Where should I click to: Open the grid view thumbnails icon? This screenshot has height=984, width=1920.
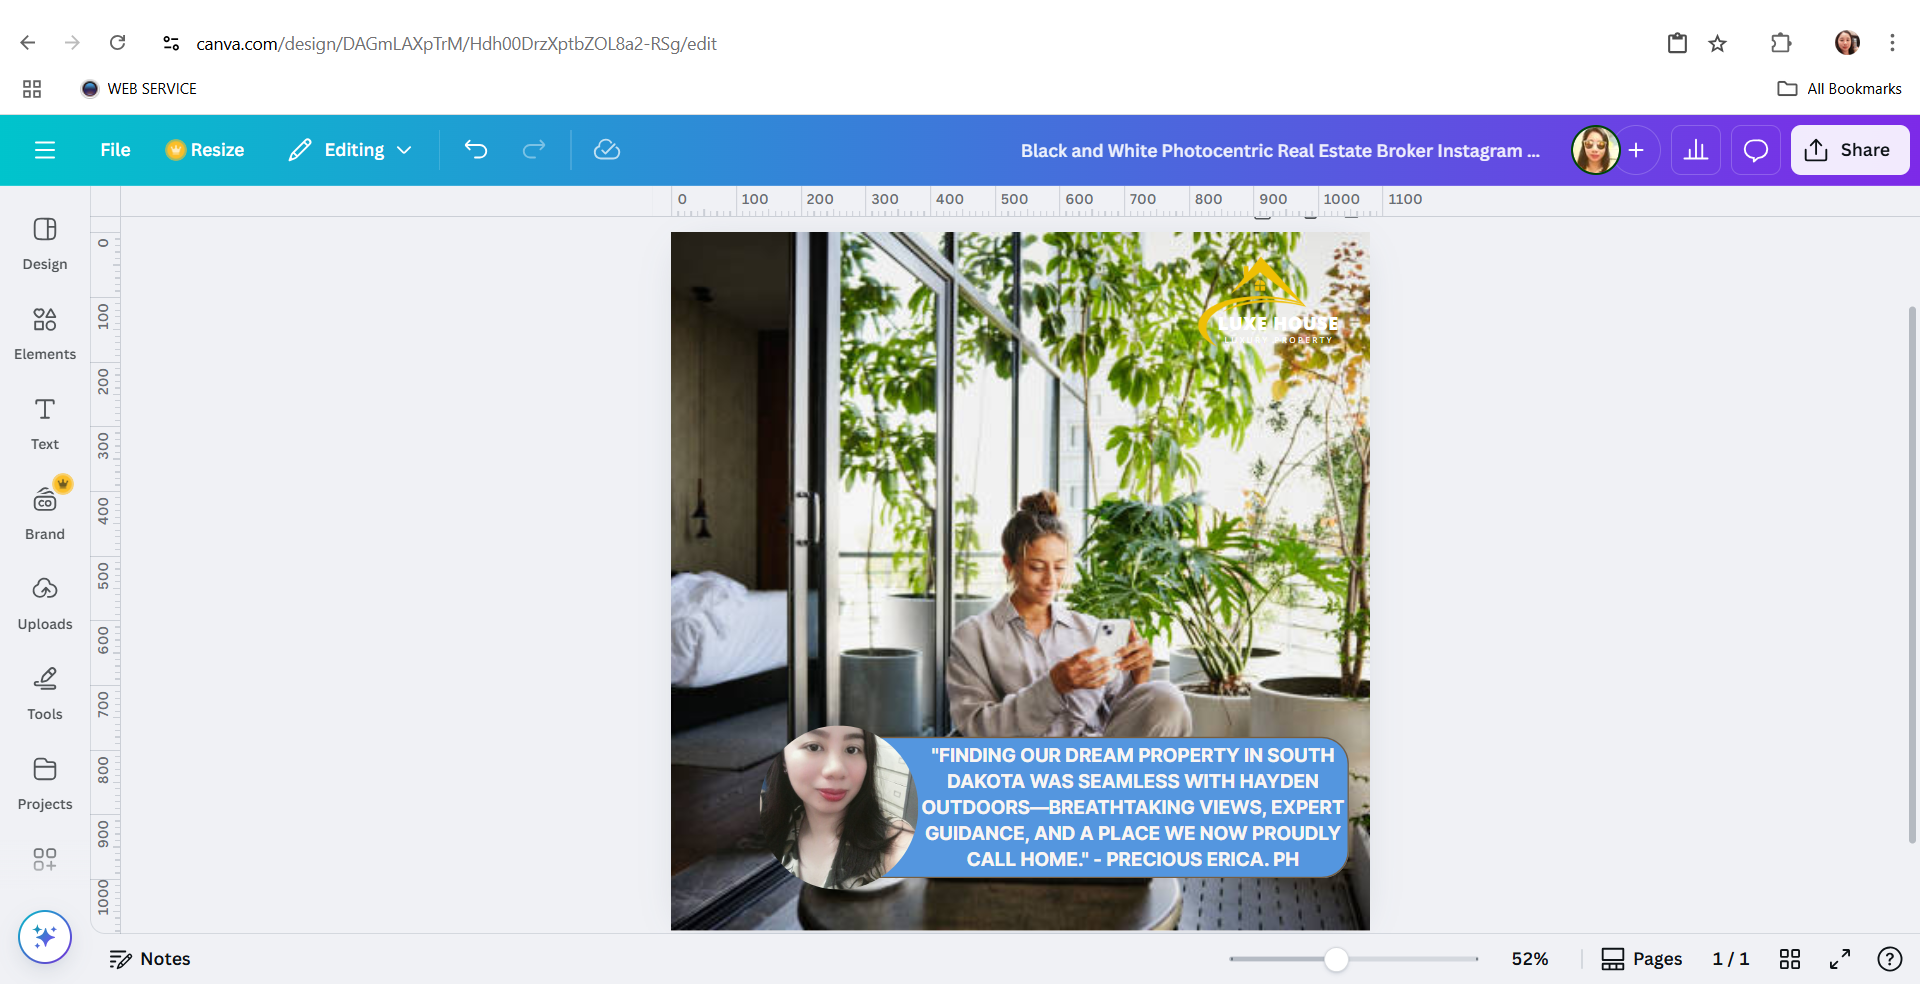1790,959
